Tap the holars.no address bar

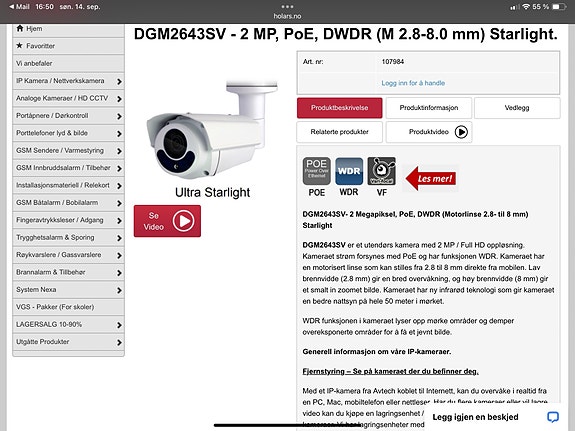(287, 16)
